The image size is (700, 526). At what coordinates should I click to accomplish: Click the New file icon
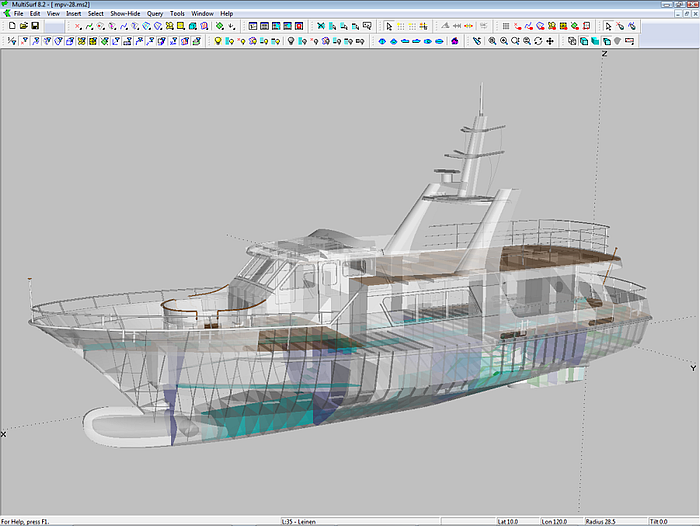11,26
